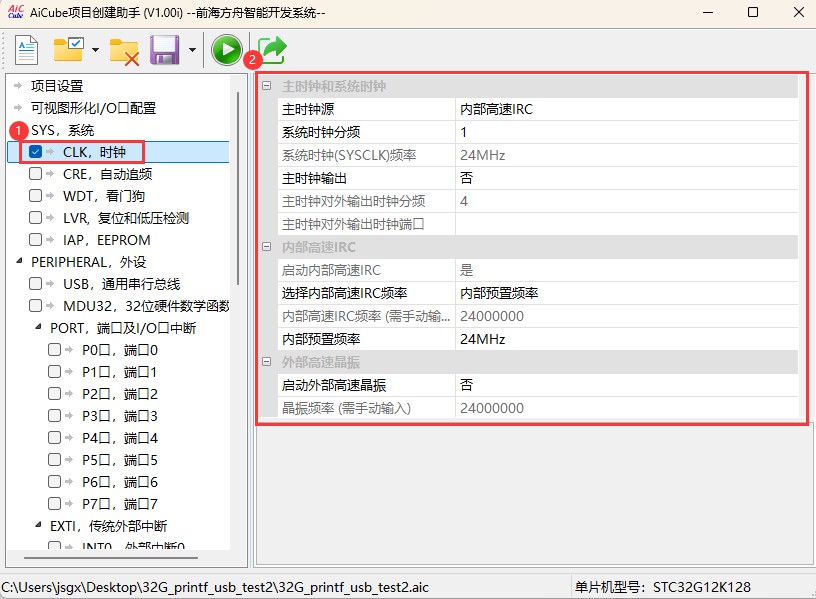Minimize the AiCube window
The width and height of the screenshot is (816, 599).
click(x=708, y=12)
